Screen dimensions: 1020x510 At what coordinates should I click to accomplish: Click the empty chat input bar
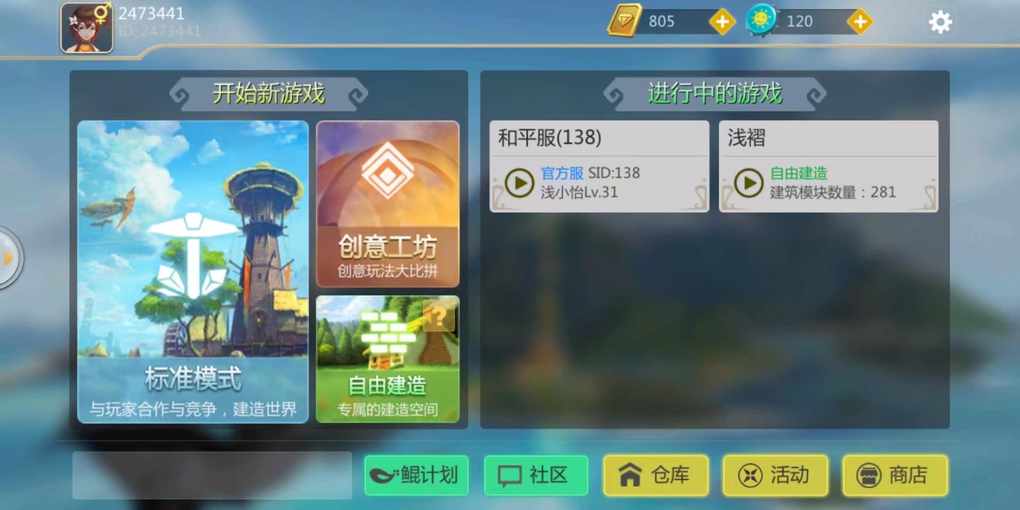pyautogui.click(x=212, y=476)
